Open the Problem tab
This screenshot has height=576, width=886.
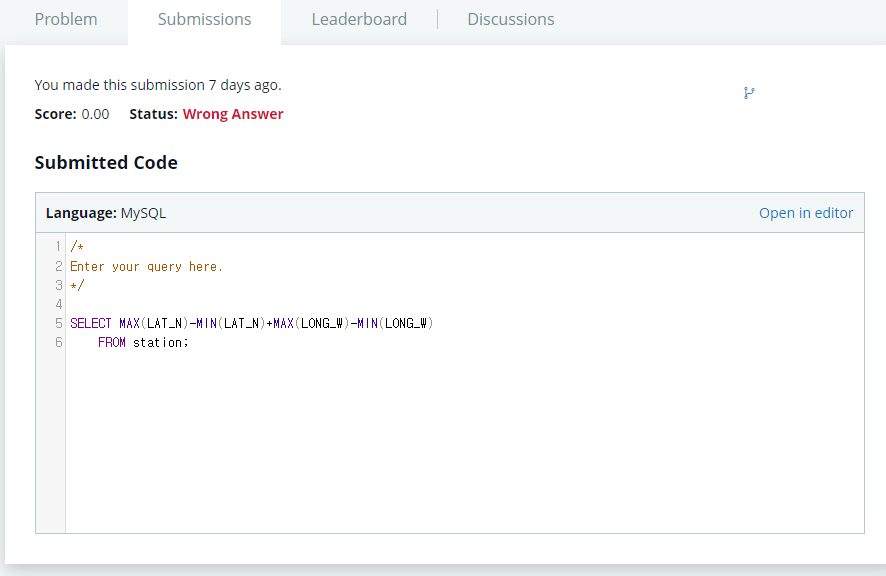point(66,19)
